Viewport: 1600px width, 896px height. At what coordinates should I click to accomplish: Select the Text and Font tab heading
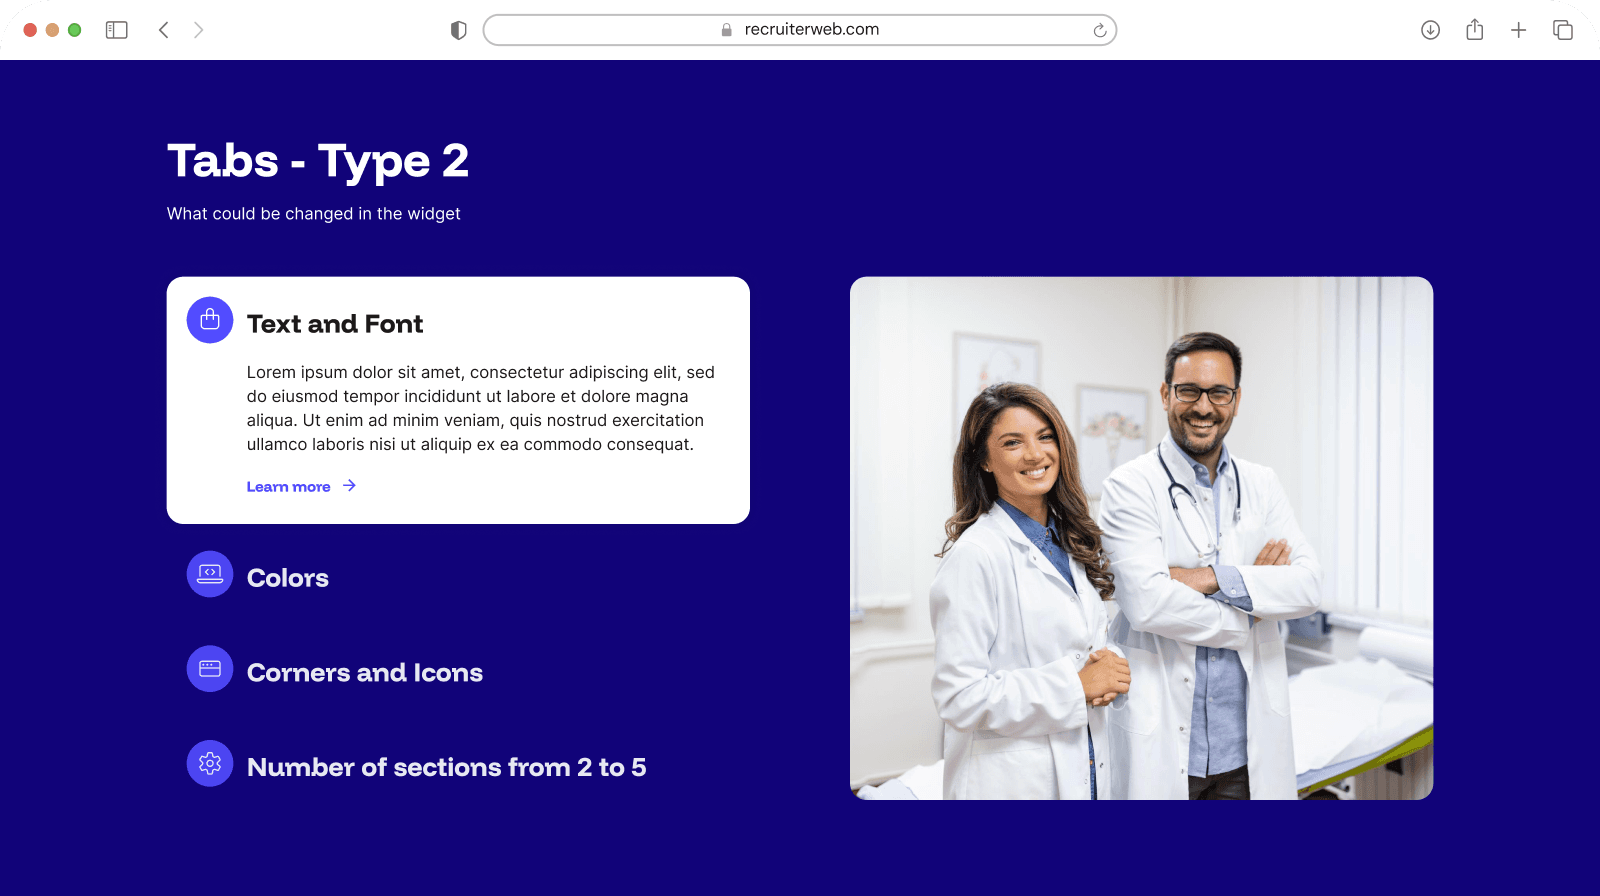[x=335, y=324]
